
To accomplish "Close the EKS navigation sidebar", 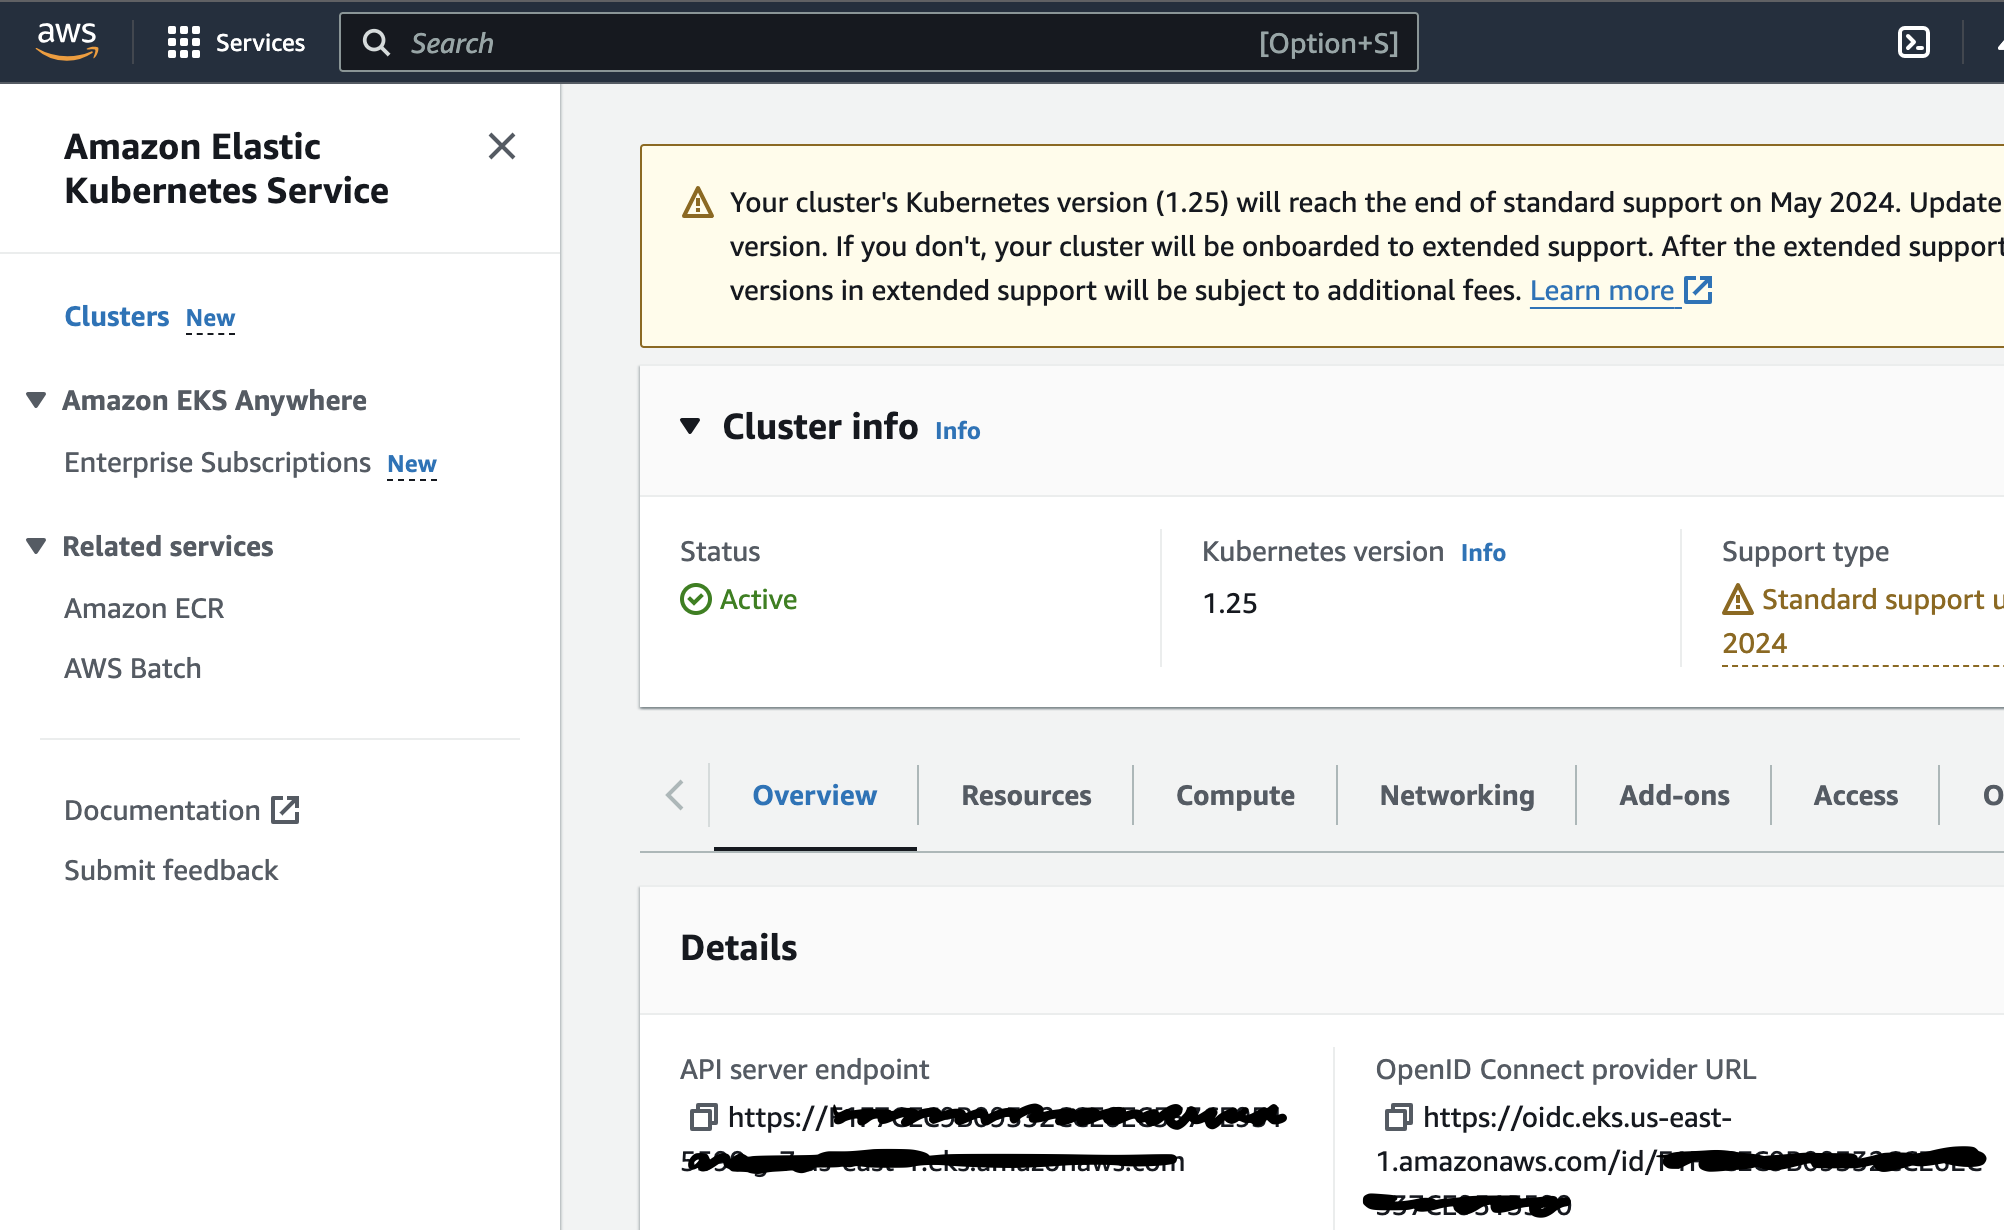I will pyautogui.click(x=501, y=146).
